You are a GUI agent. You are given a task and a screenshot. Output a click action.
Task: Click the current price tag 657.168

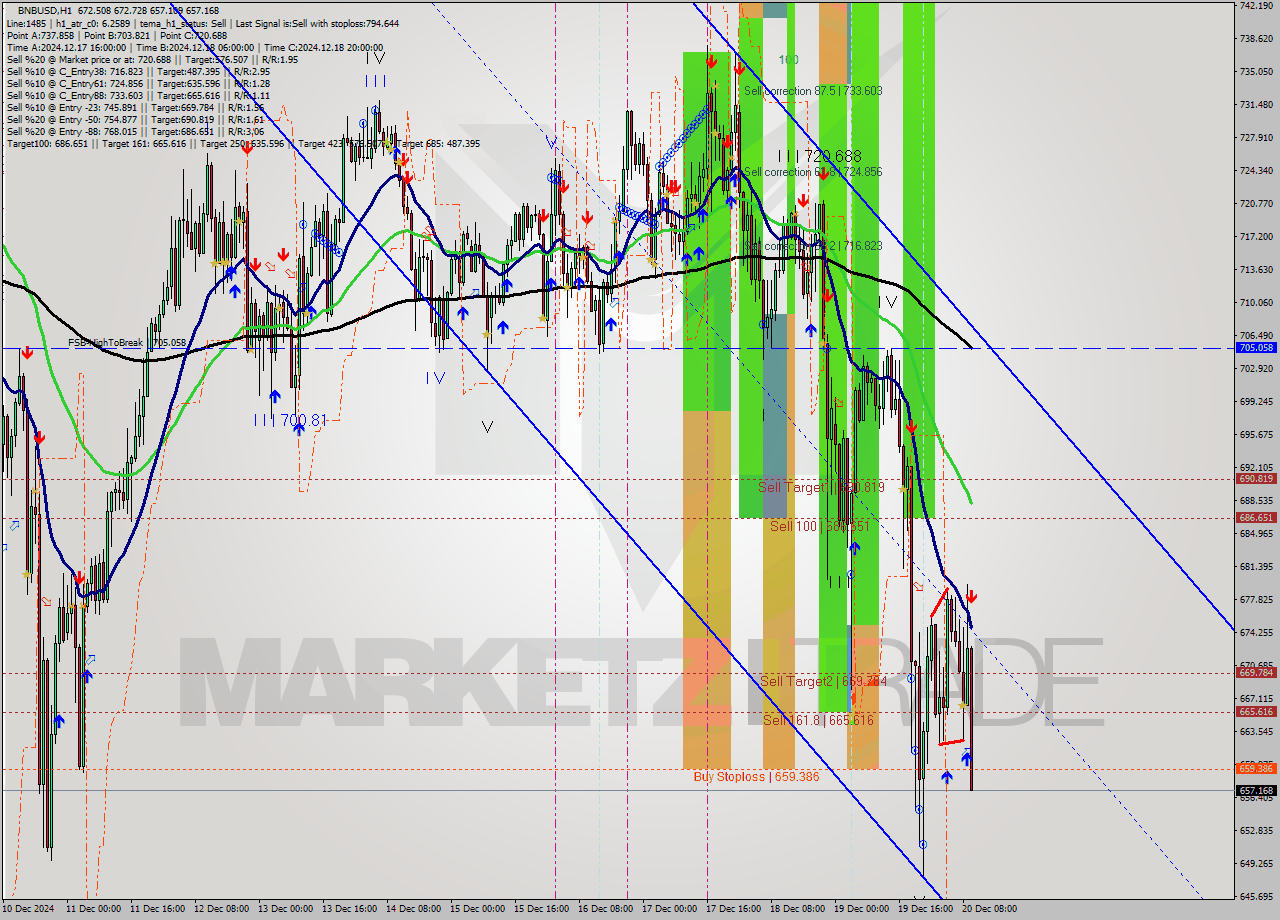click(1255, 790)
